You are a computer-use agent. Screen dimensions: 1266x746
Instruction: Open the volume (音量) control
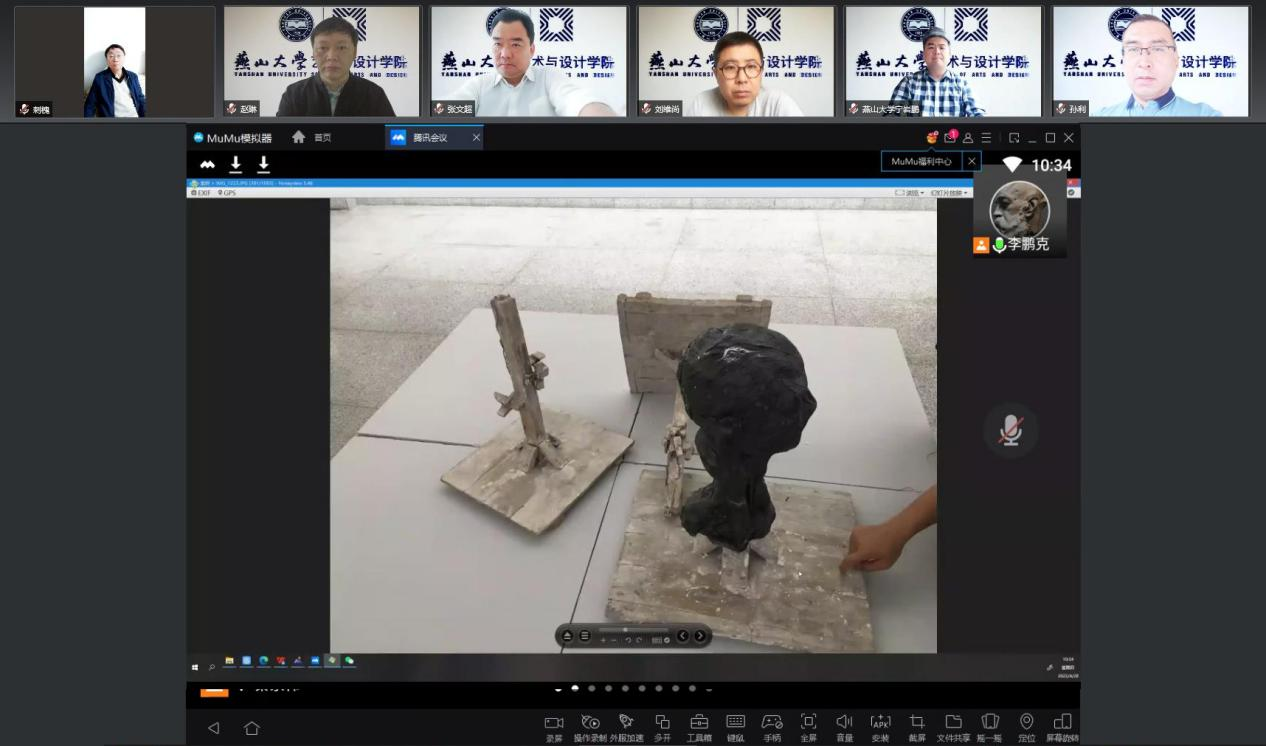coord(844,723)
